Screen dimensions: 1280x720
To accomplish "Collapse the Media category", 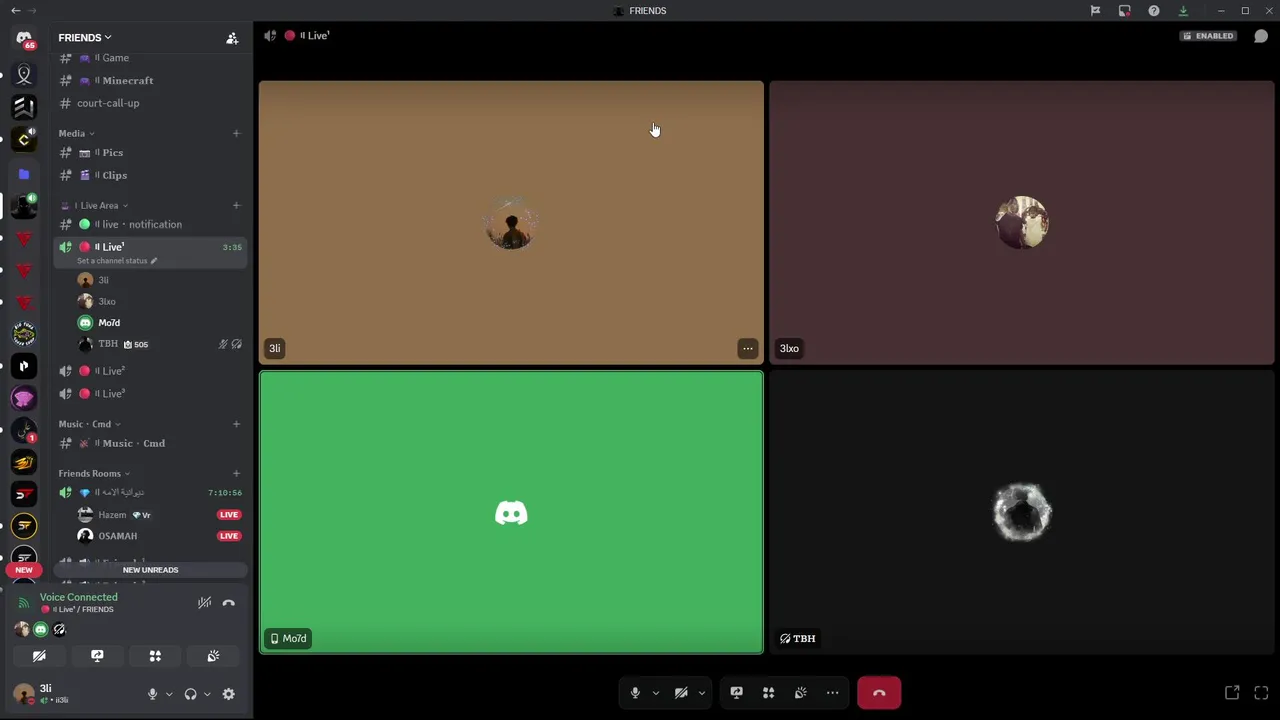I will 76,133.
